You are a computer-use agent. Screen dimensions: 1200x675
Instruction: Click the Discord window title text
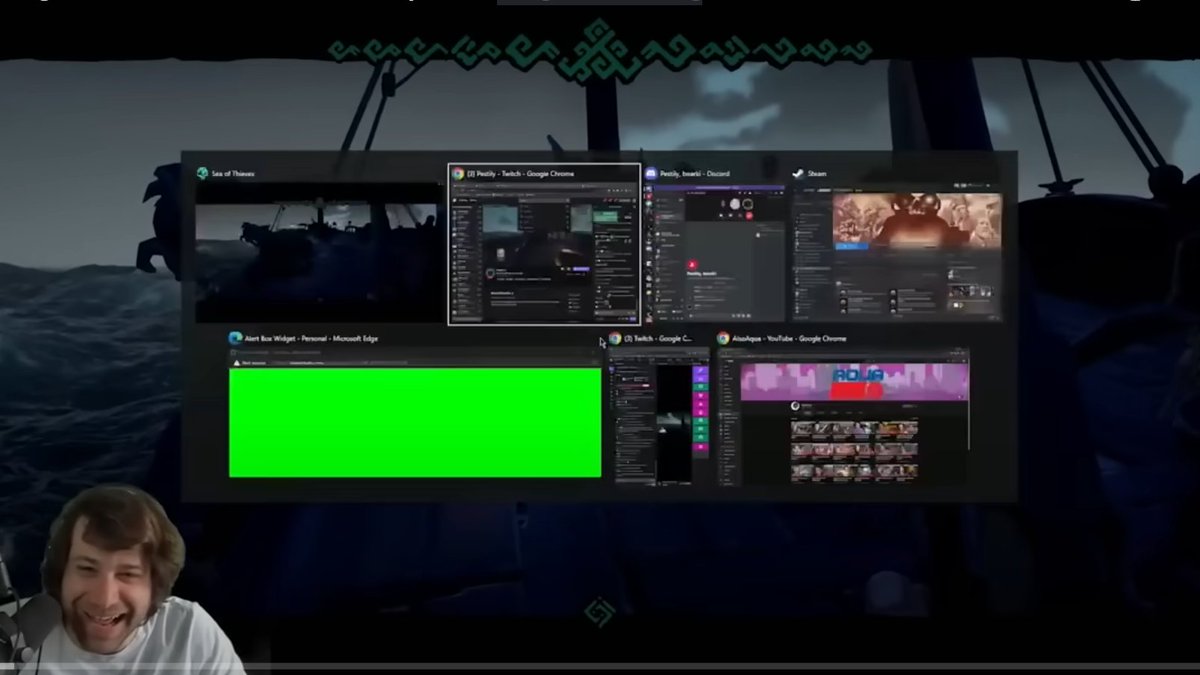coord(695,174)
